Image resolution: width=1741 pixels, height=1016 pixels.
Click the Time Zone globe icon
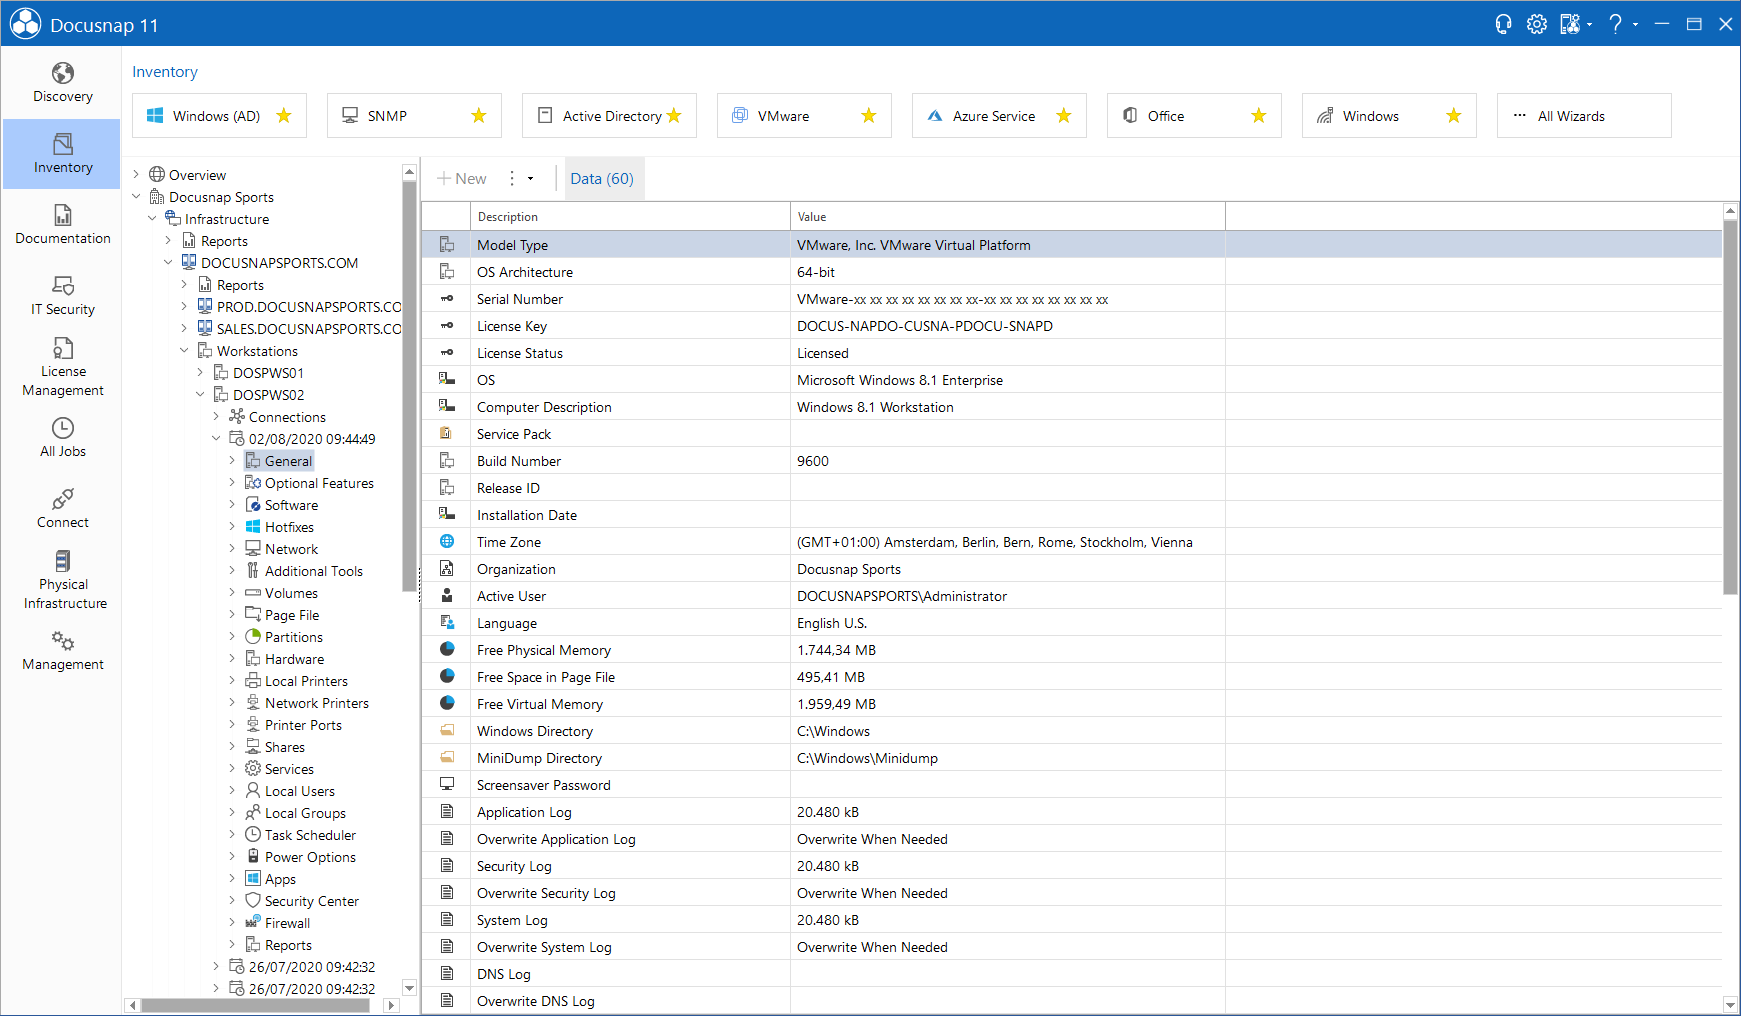pyautogui.click(x=447, y=542)
